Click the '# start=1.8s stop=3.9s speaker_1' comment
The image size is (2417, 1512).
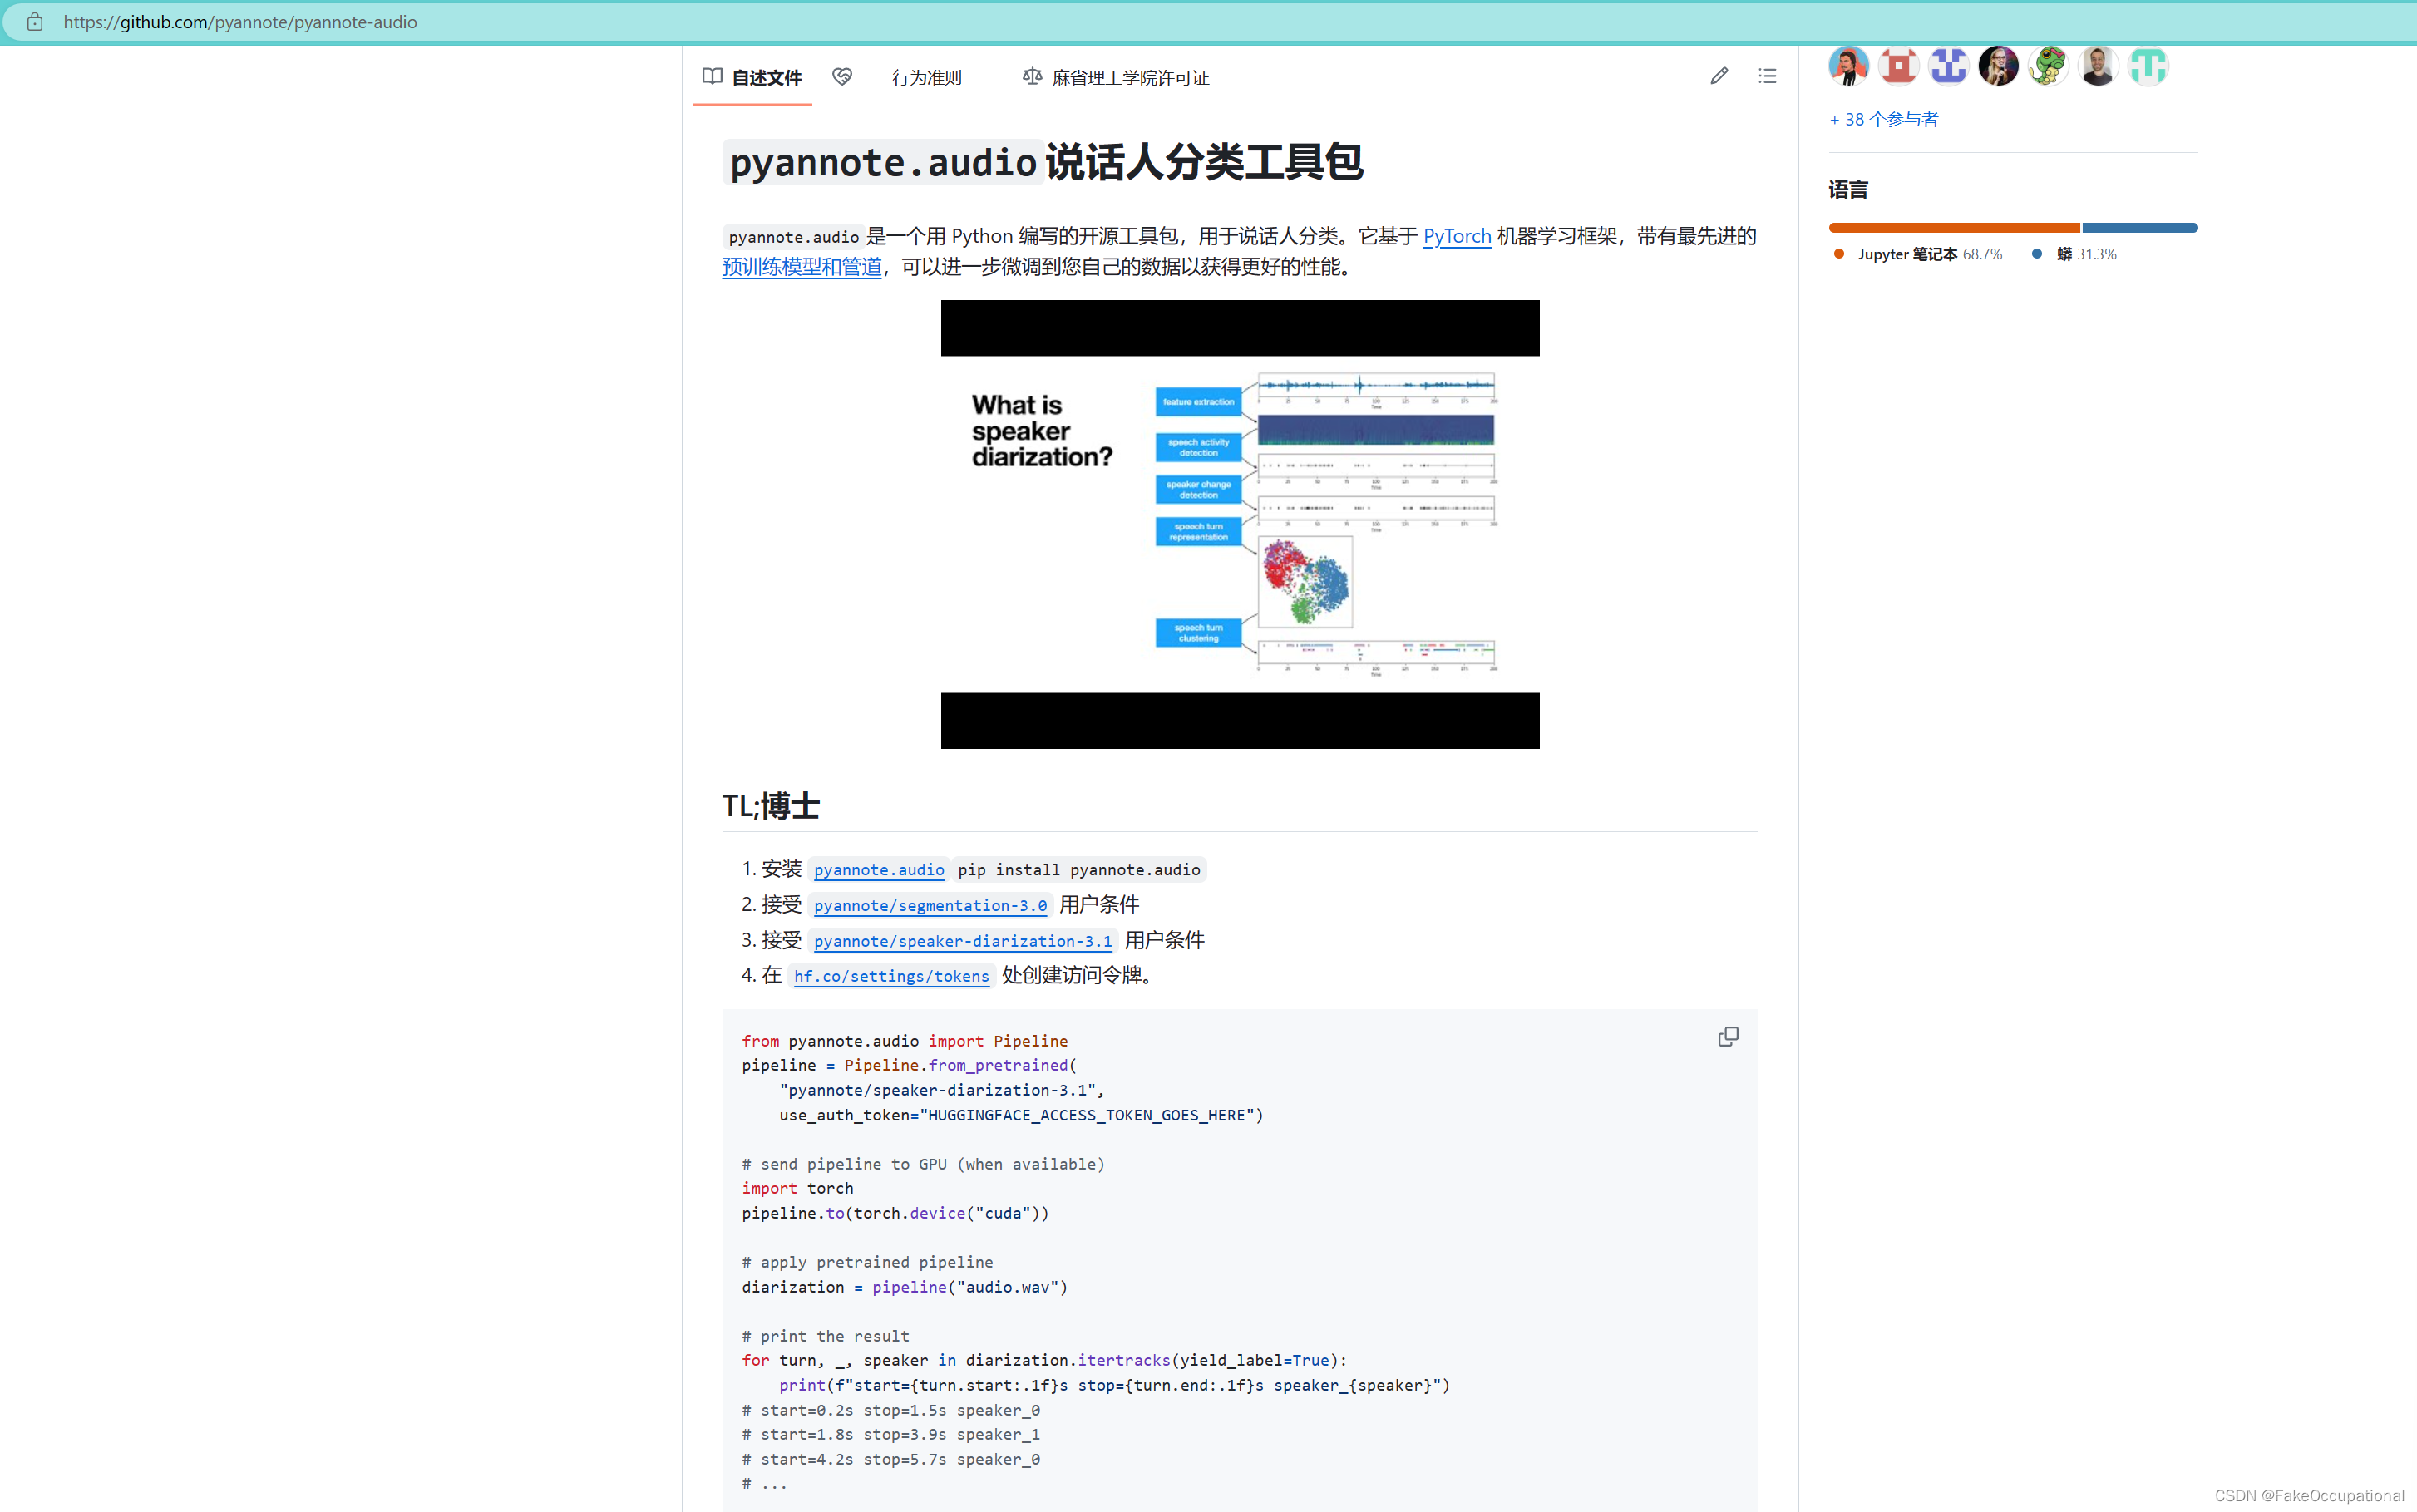click(890, 1434)
